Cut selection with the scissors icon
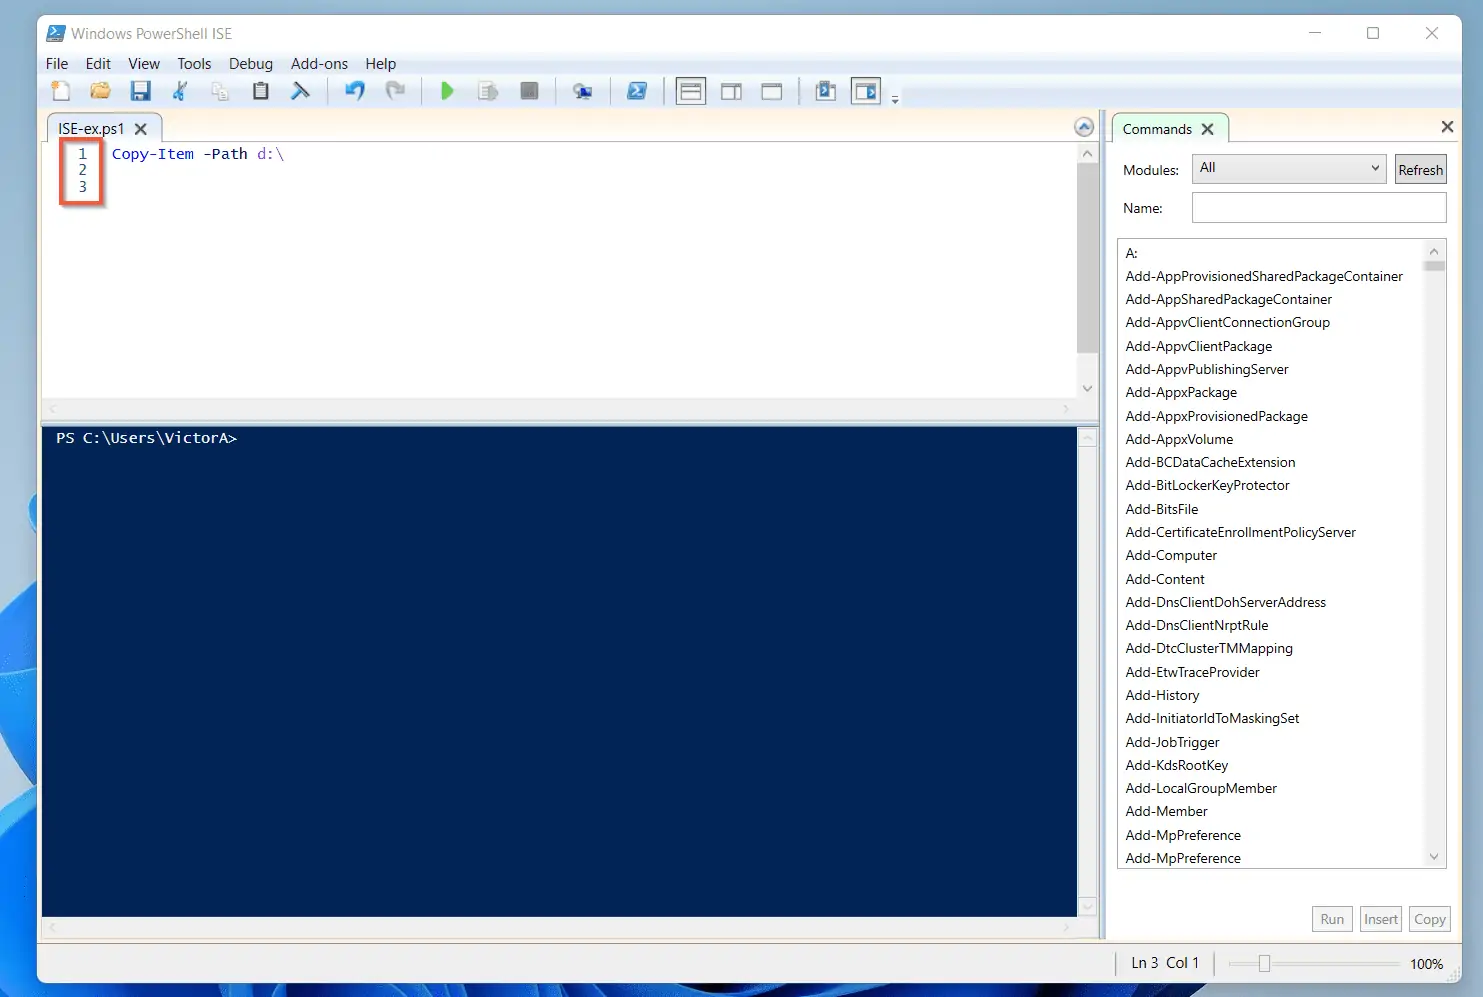Image resolution: width=1483 pixels, height=997 pixels. [180, 91]
